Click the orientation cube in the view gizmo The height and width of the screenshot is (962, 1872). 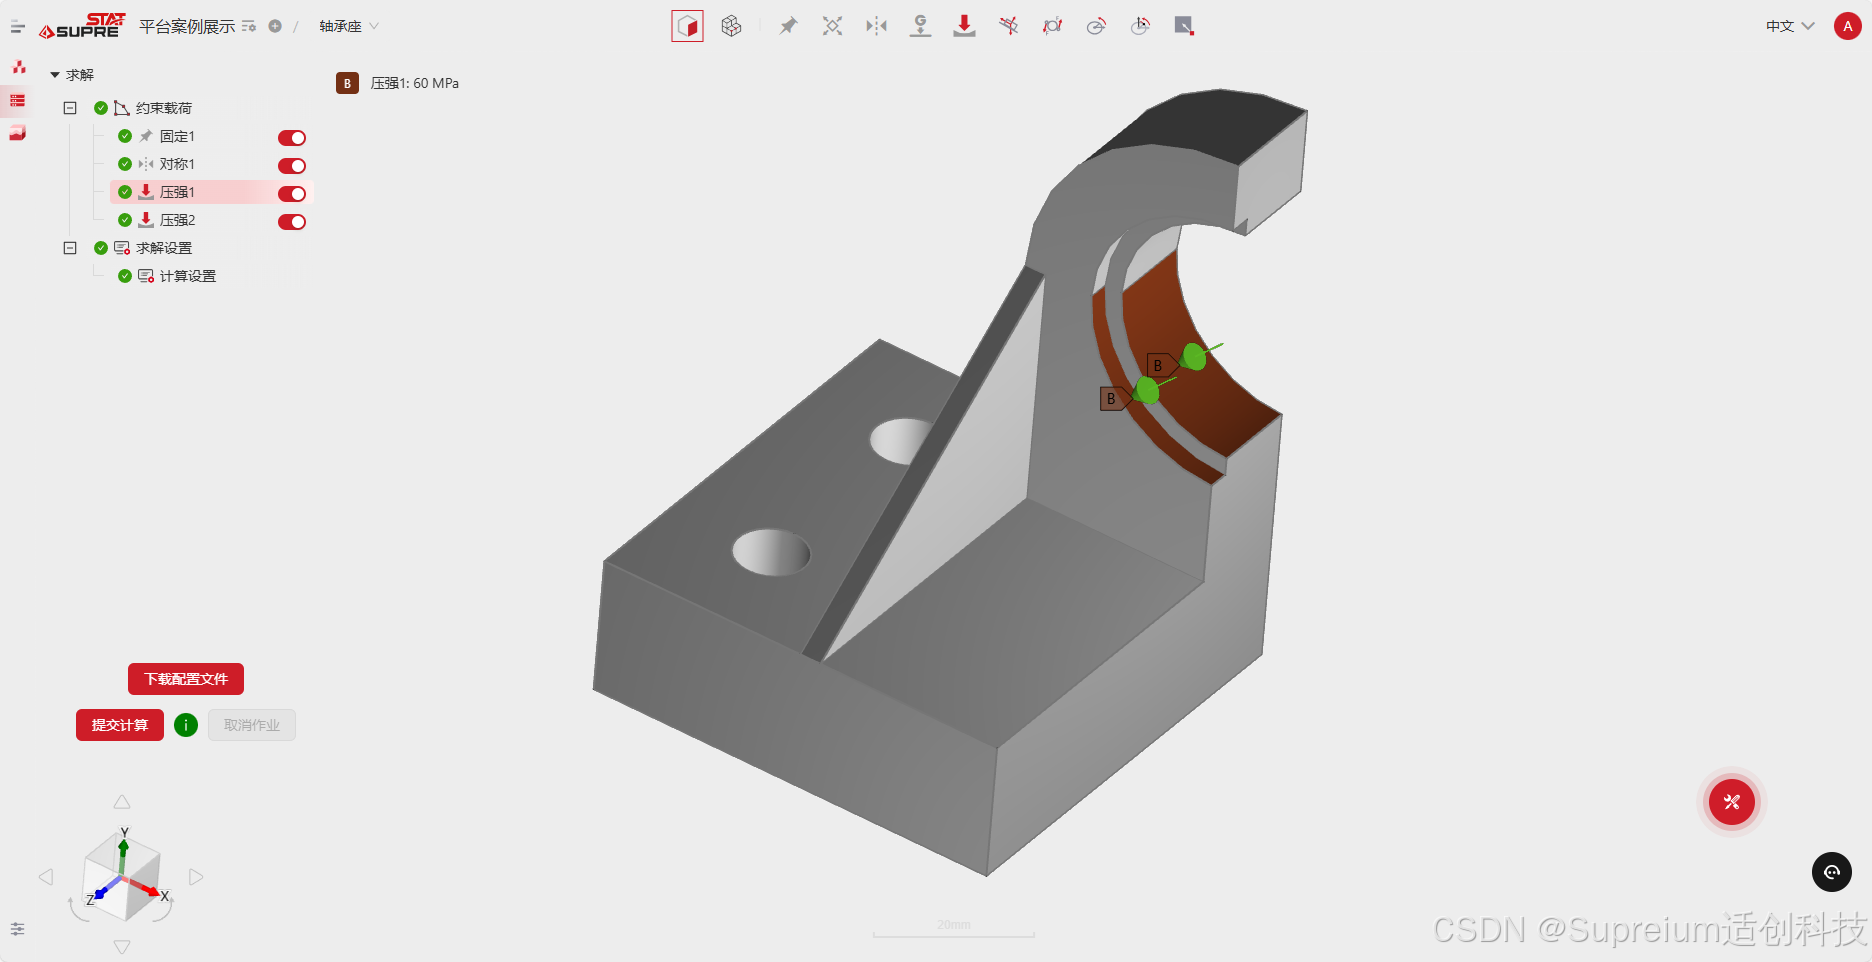click(x=122, y=877)
